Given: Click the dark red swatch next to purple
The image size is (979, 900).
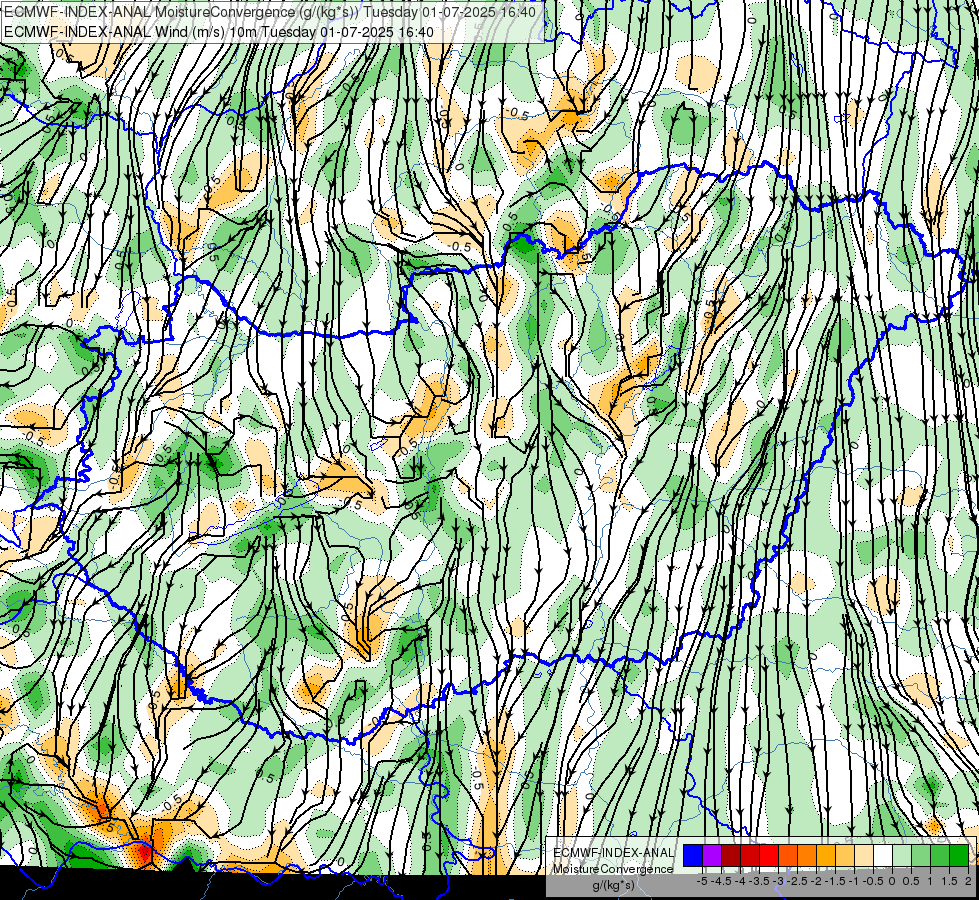Looking at the screenshot, I should [x=731, y=855].
